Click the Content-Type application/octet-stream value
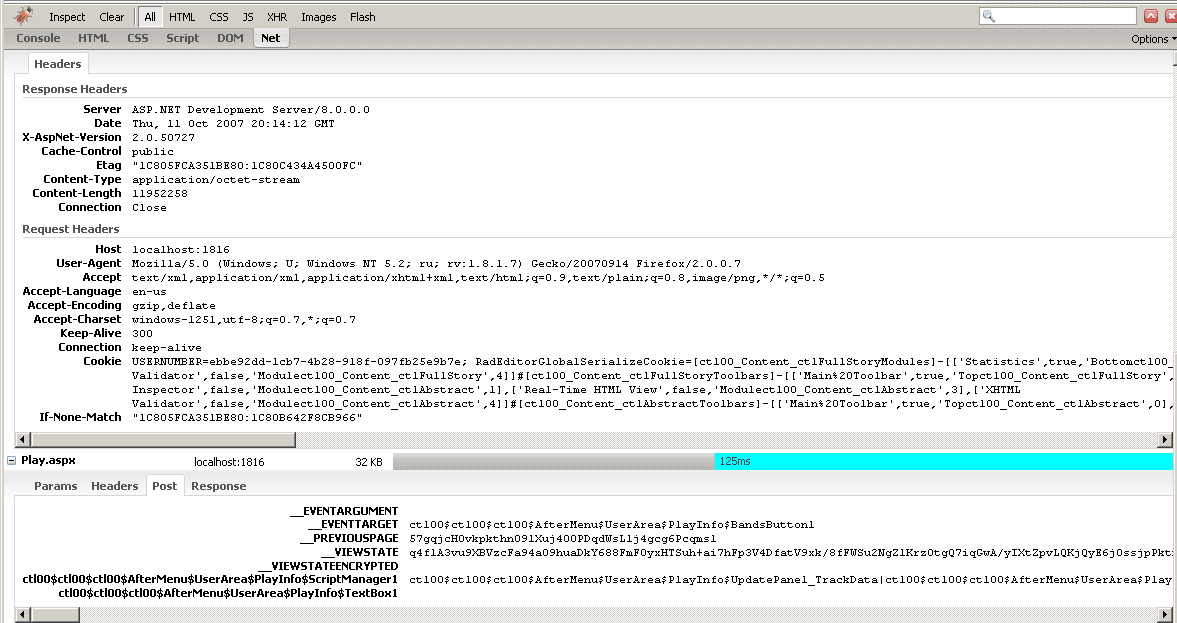Screen dimensions: 1177x623 [216, 180]
